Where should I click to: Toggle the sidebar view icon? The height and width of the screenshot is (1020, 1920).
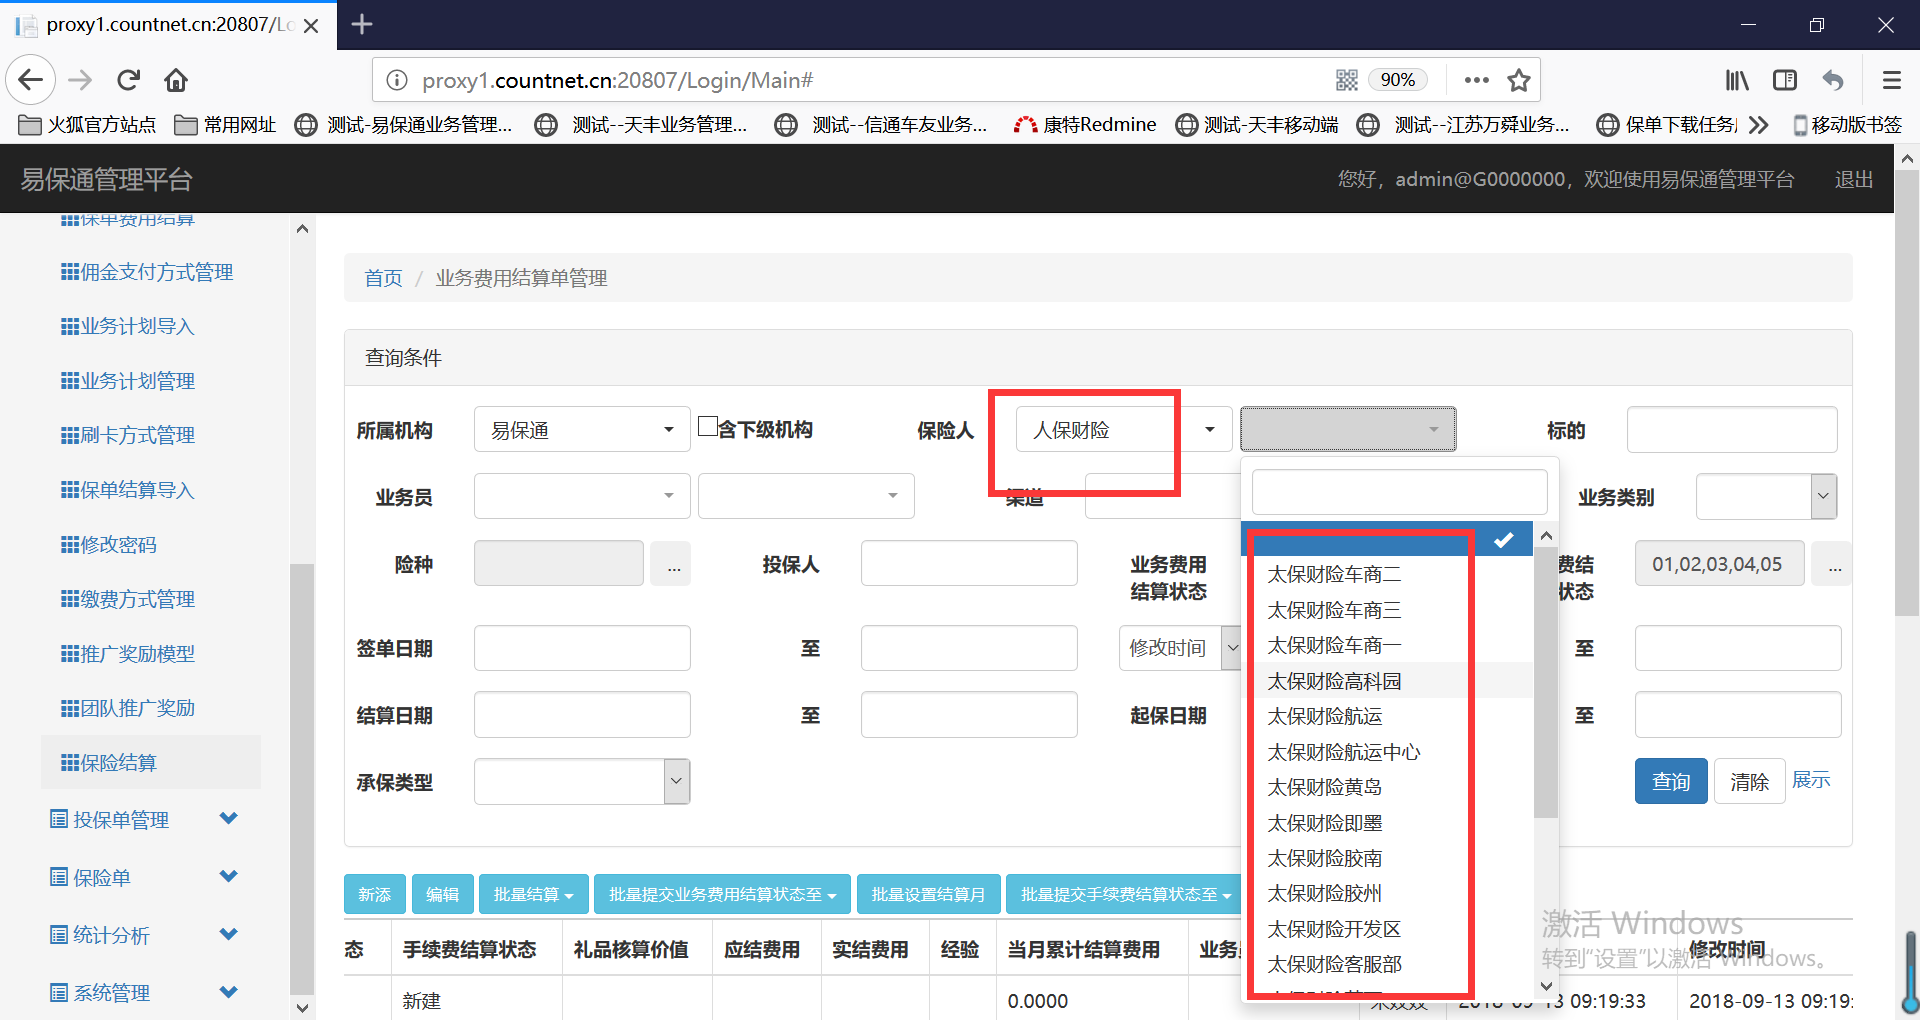click(1785, 80)
